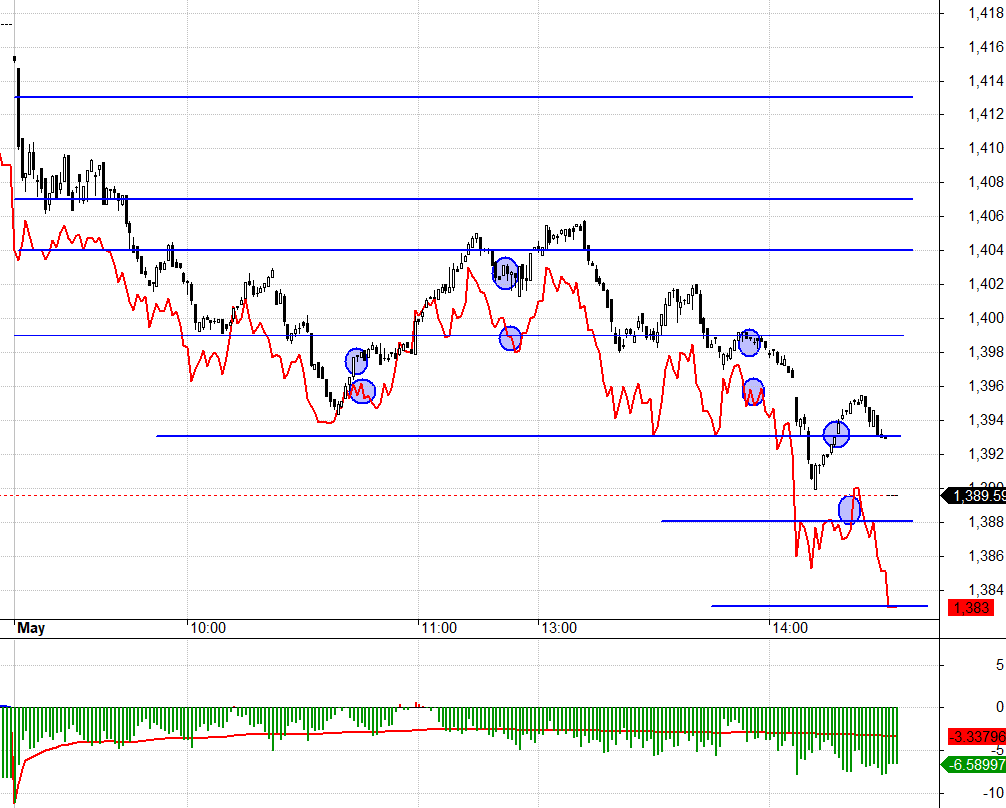Select the 10:00 time axis label

click(x=208, y=628)
